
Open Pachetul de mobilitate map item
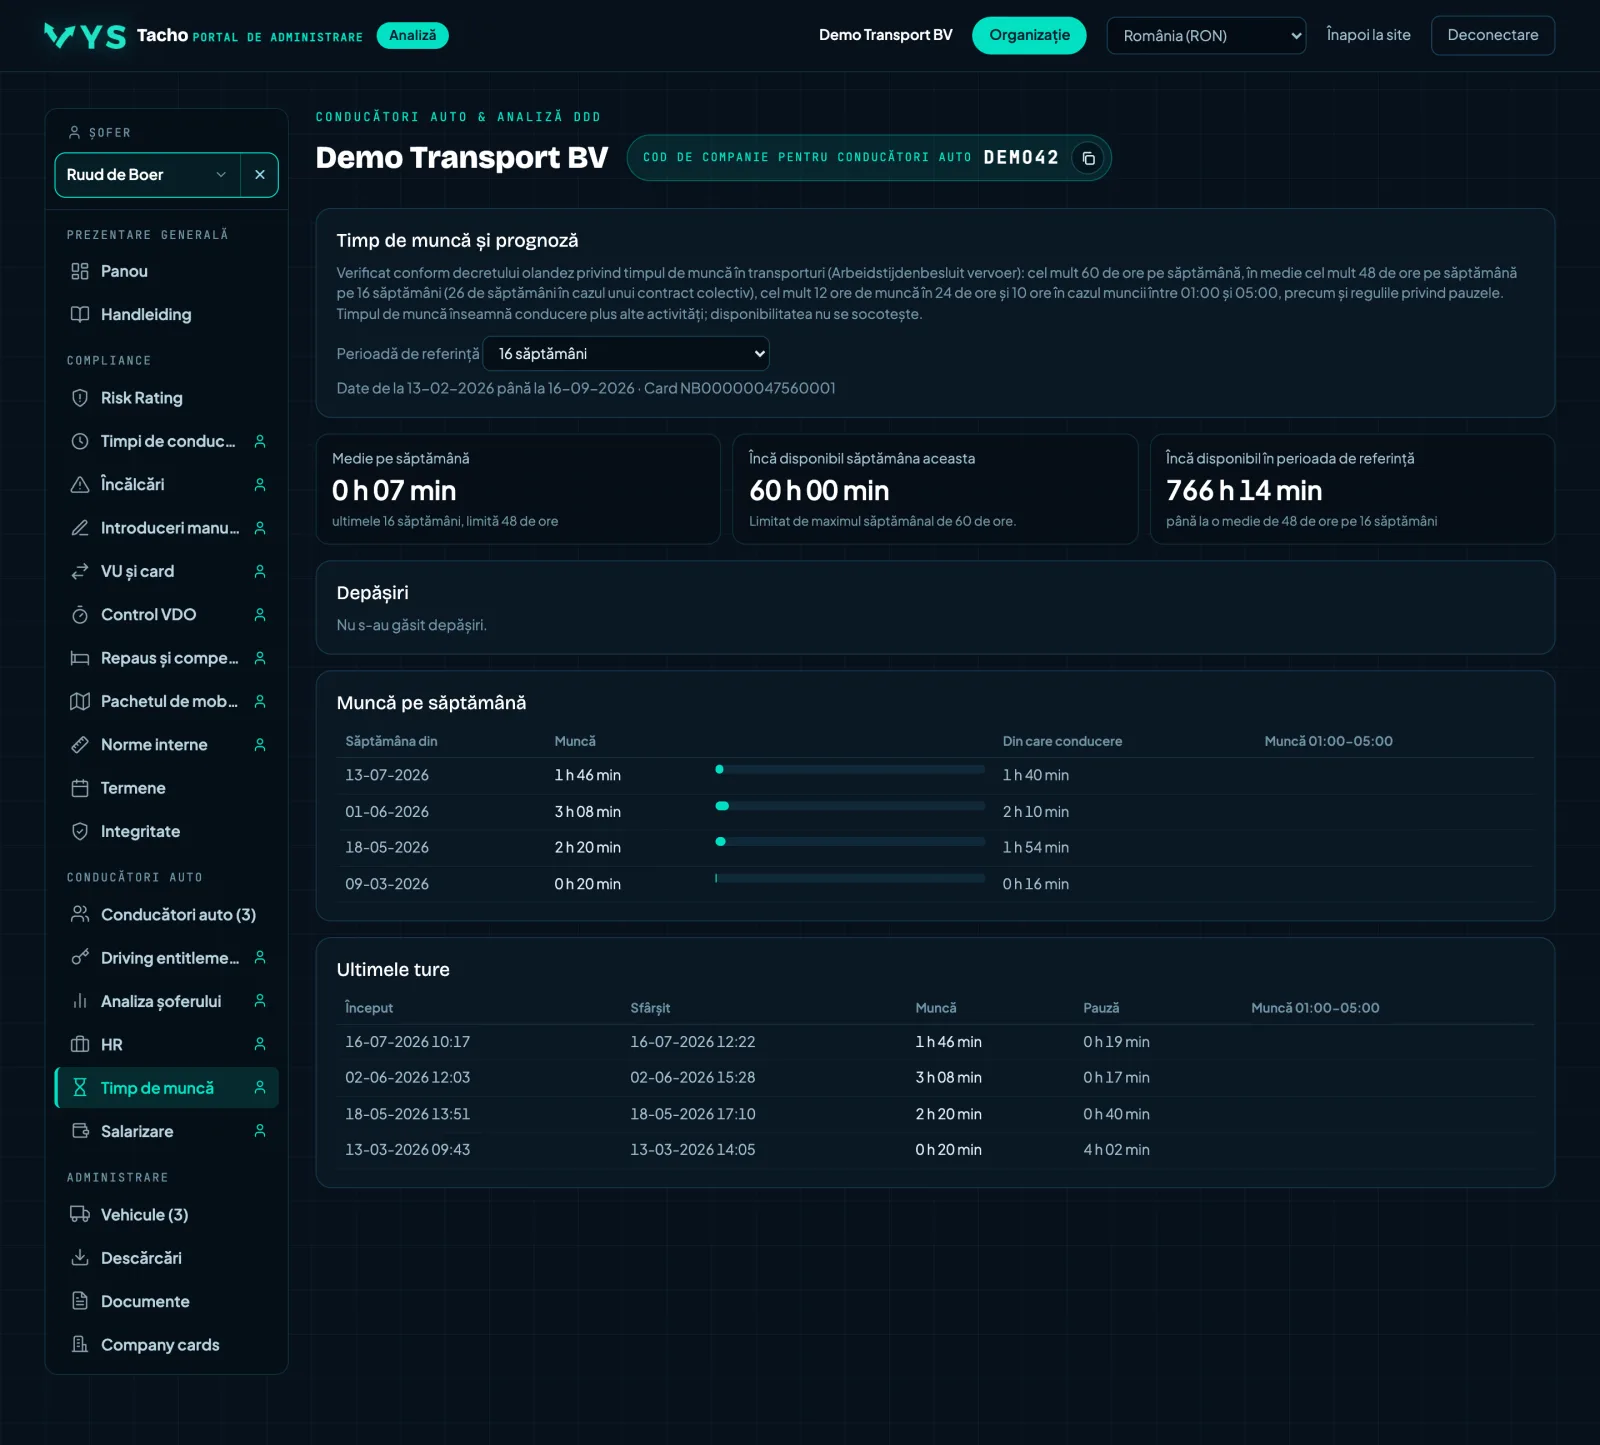coord(166,701)
